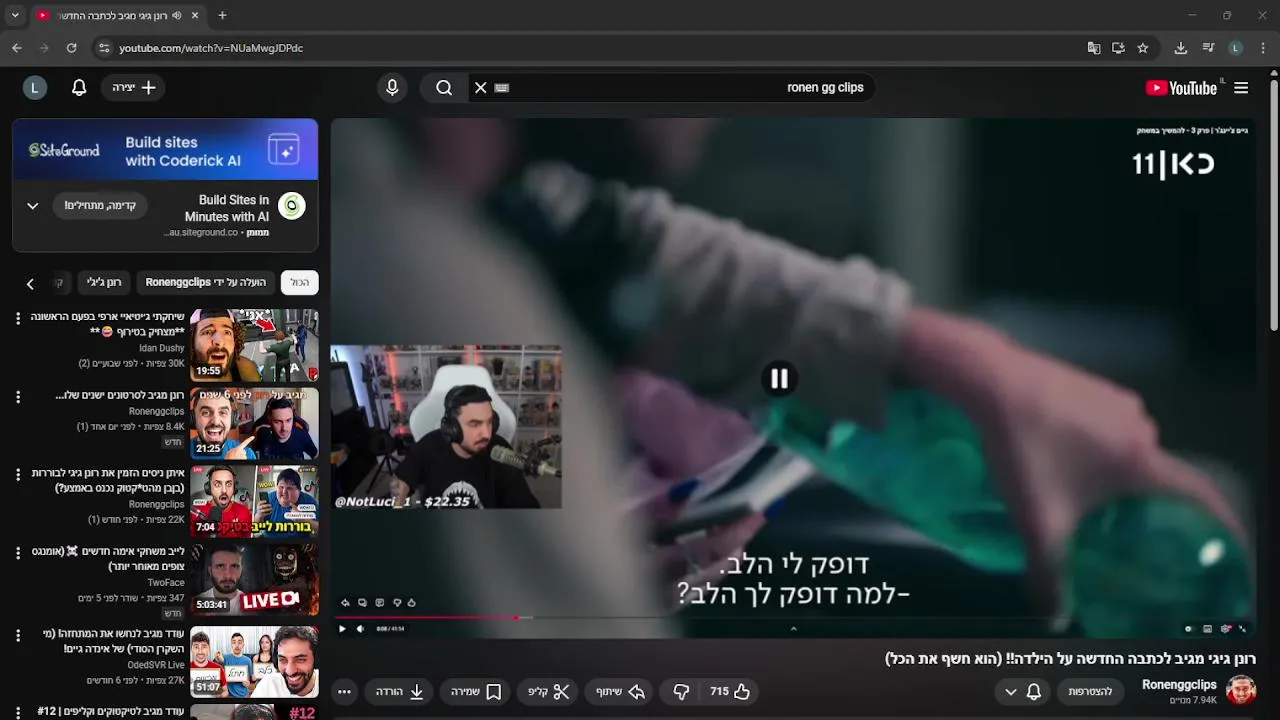Go back with browser back arrow
The height and width of the screenshot is (720, 1280).
[x=17, y=48]
